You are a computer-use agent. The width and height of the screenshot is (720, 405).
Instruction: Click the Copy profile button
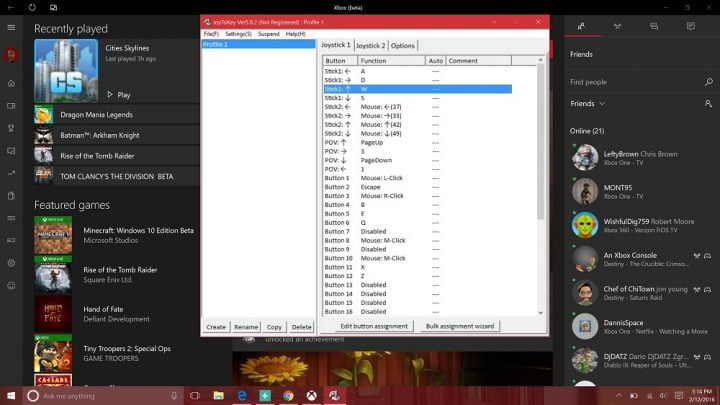274,327
